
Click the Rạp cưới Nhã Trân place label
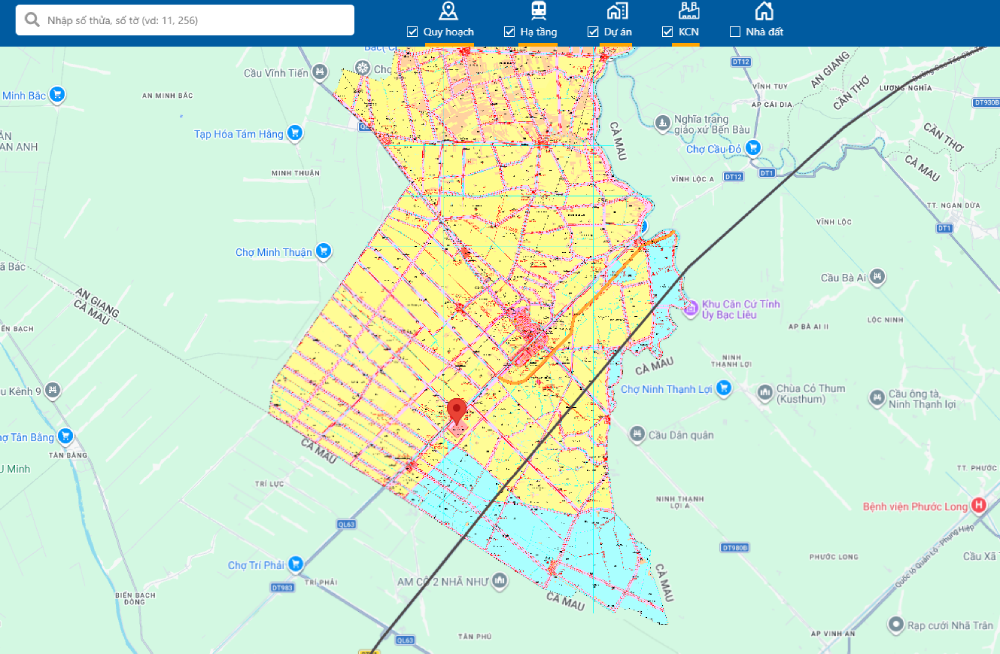point(944,626)
